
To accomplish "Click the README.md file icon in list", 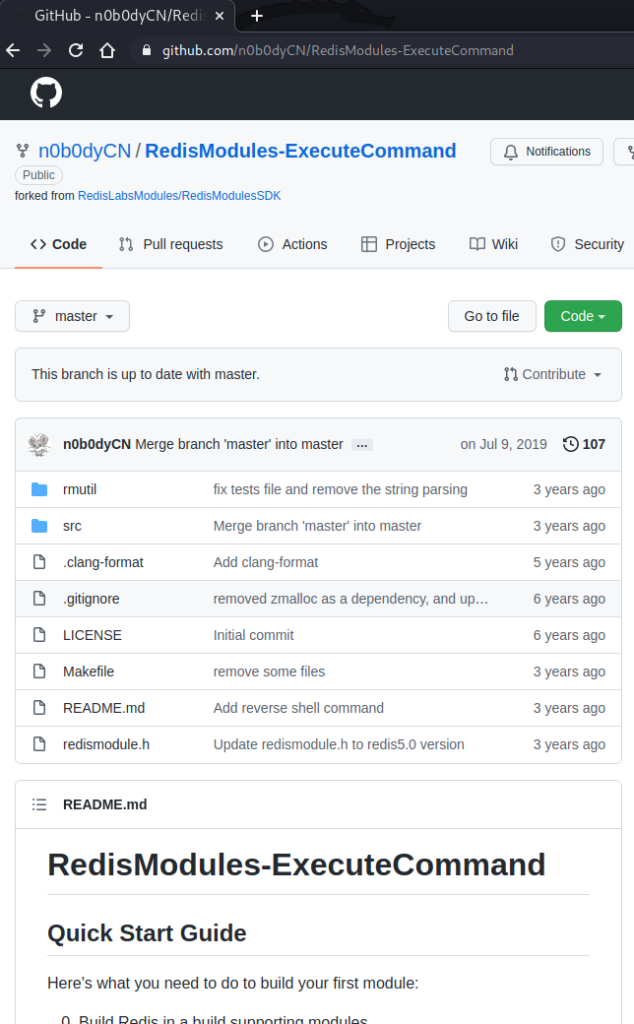I will point(39,708).
